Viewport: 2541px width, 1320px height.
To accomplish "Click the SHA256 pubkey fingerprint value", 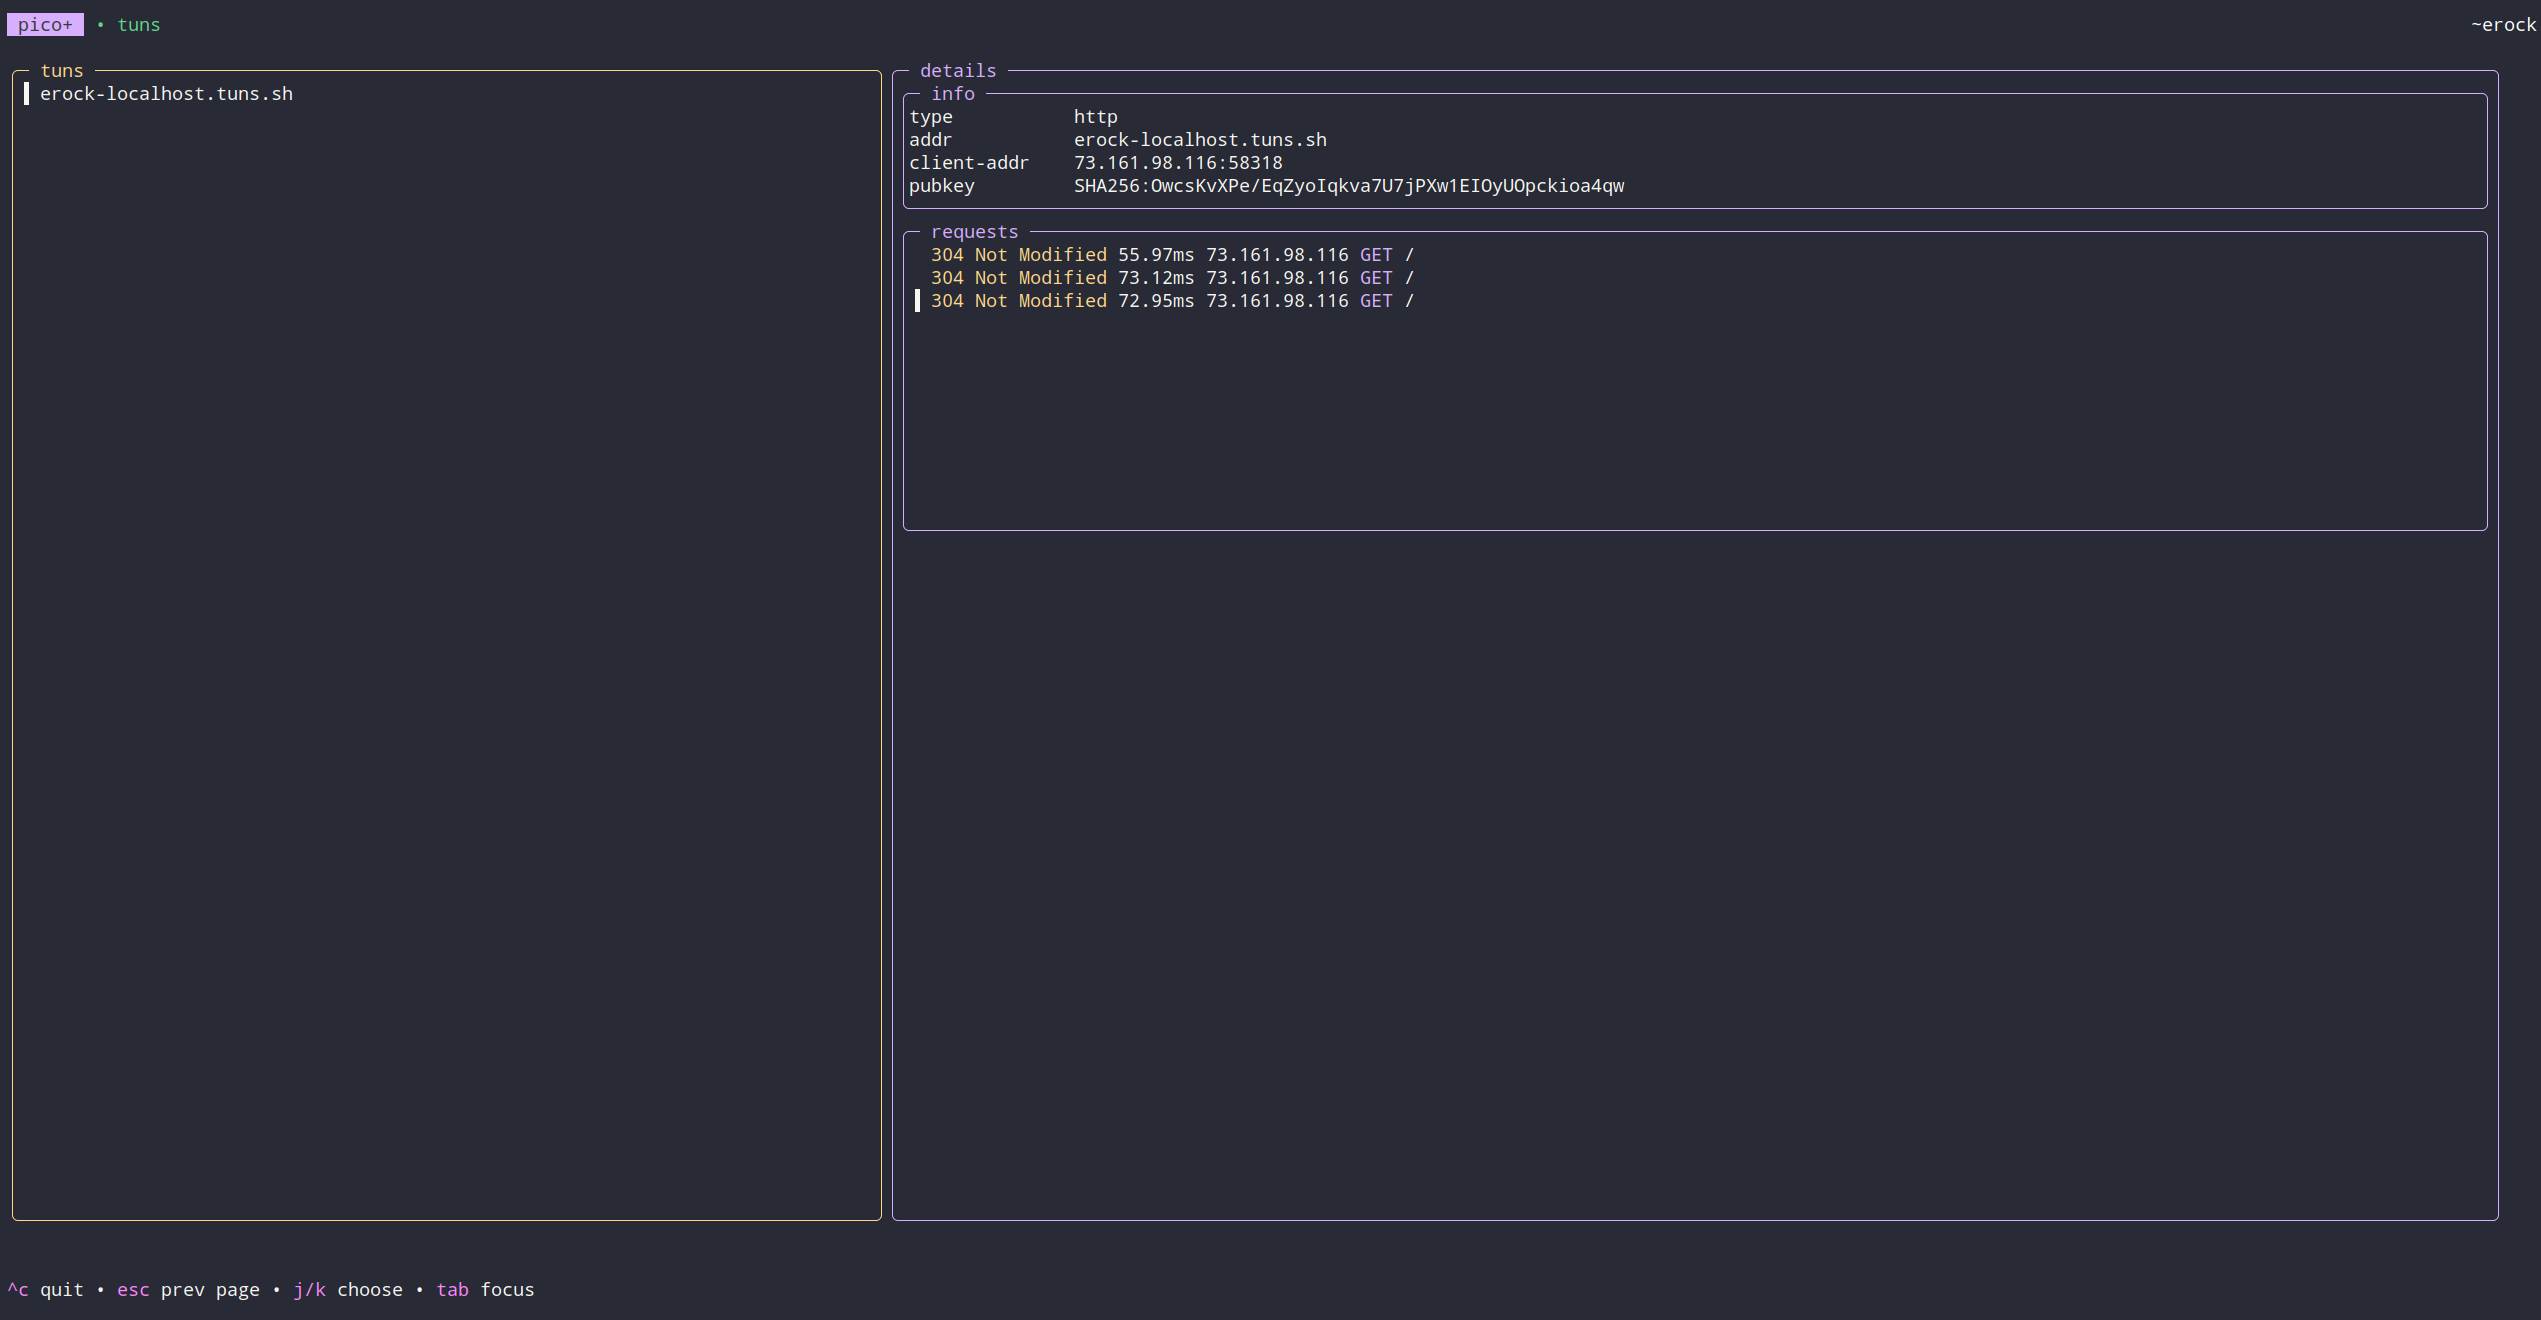I will click(x=1348, y=186).
